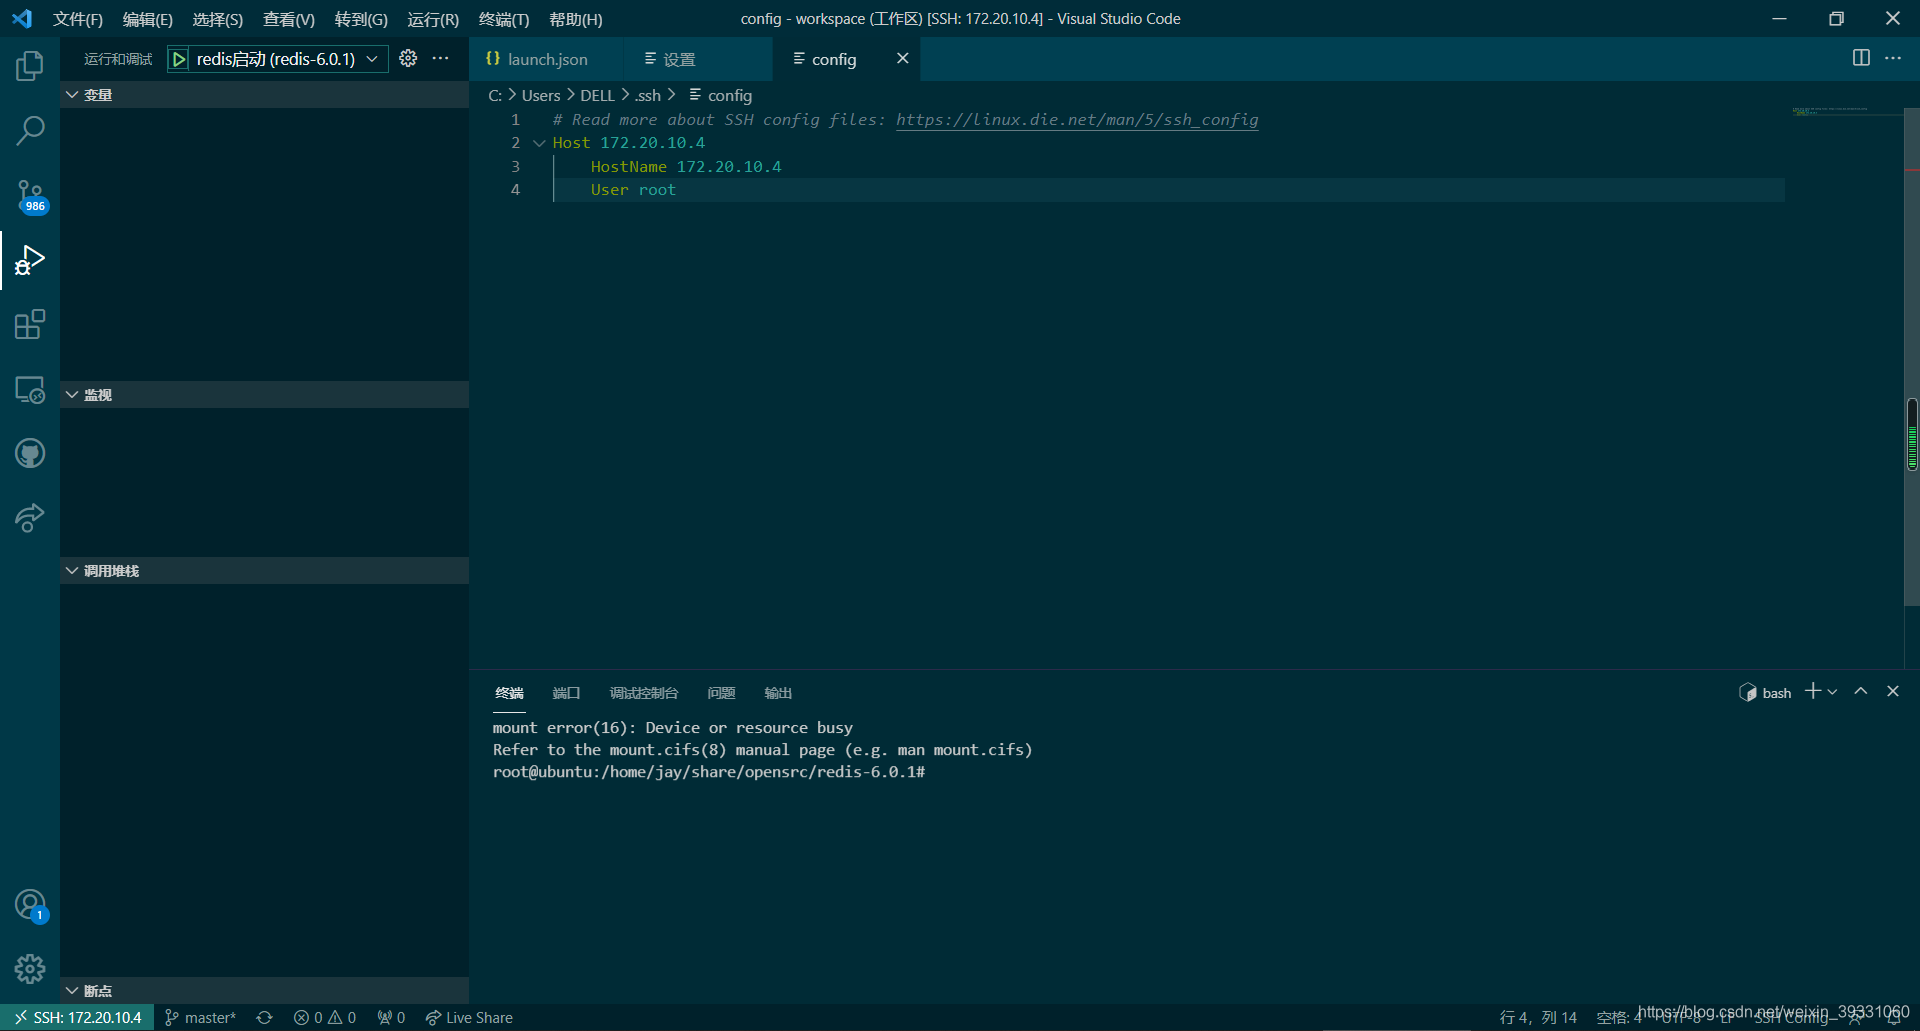1920x1031 pixels.
Task: Click the config breadcrumb segment
Action: pyautogui.click(x=720, y=95)
